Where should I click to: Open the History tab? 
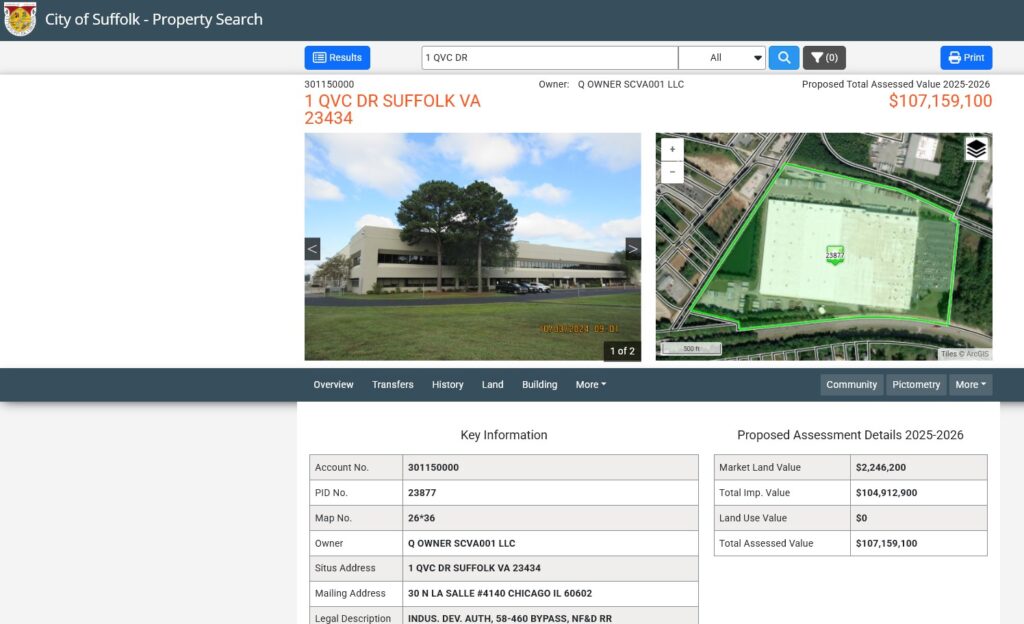click(447, 384)
